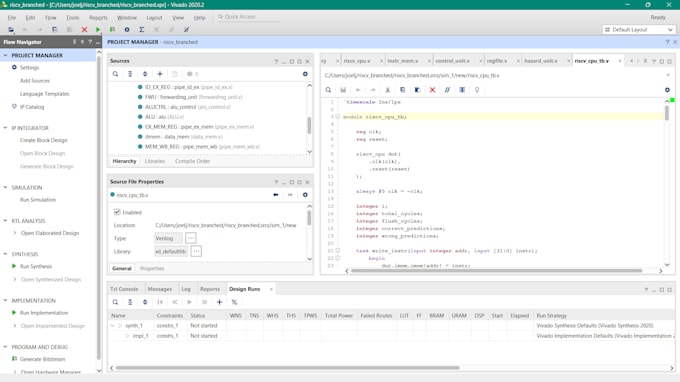
Task: Collapse the PROJECT MANAGER section
Action: point(6,56)
